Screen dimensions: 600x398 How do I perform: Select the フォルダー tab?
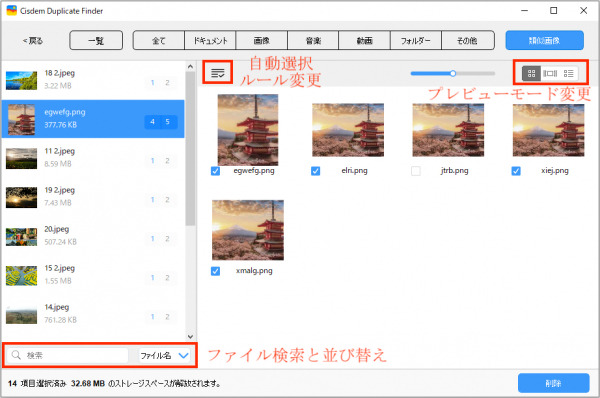416,40
